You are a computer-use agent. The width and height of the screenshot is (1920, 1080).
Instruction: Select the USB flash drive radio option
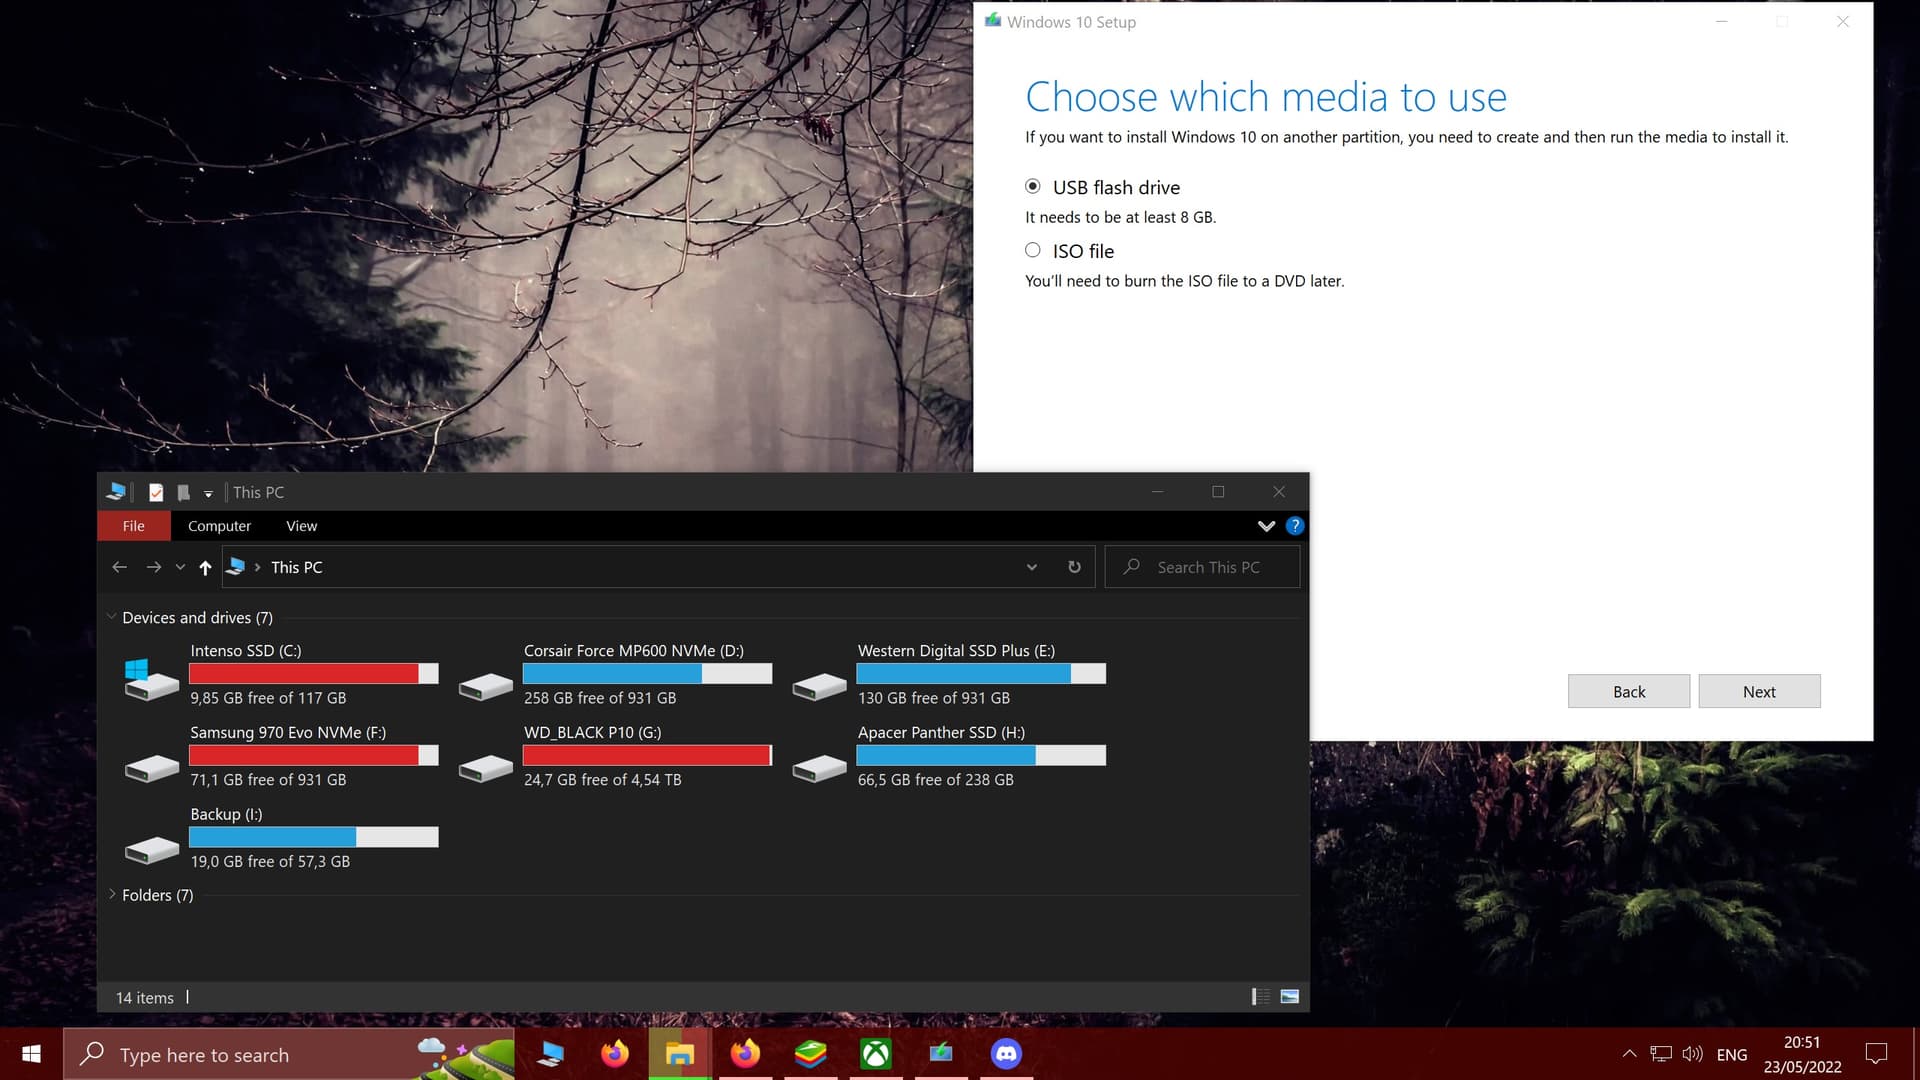pos(1033,186)
